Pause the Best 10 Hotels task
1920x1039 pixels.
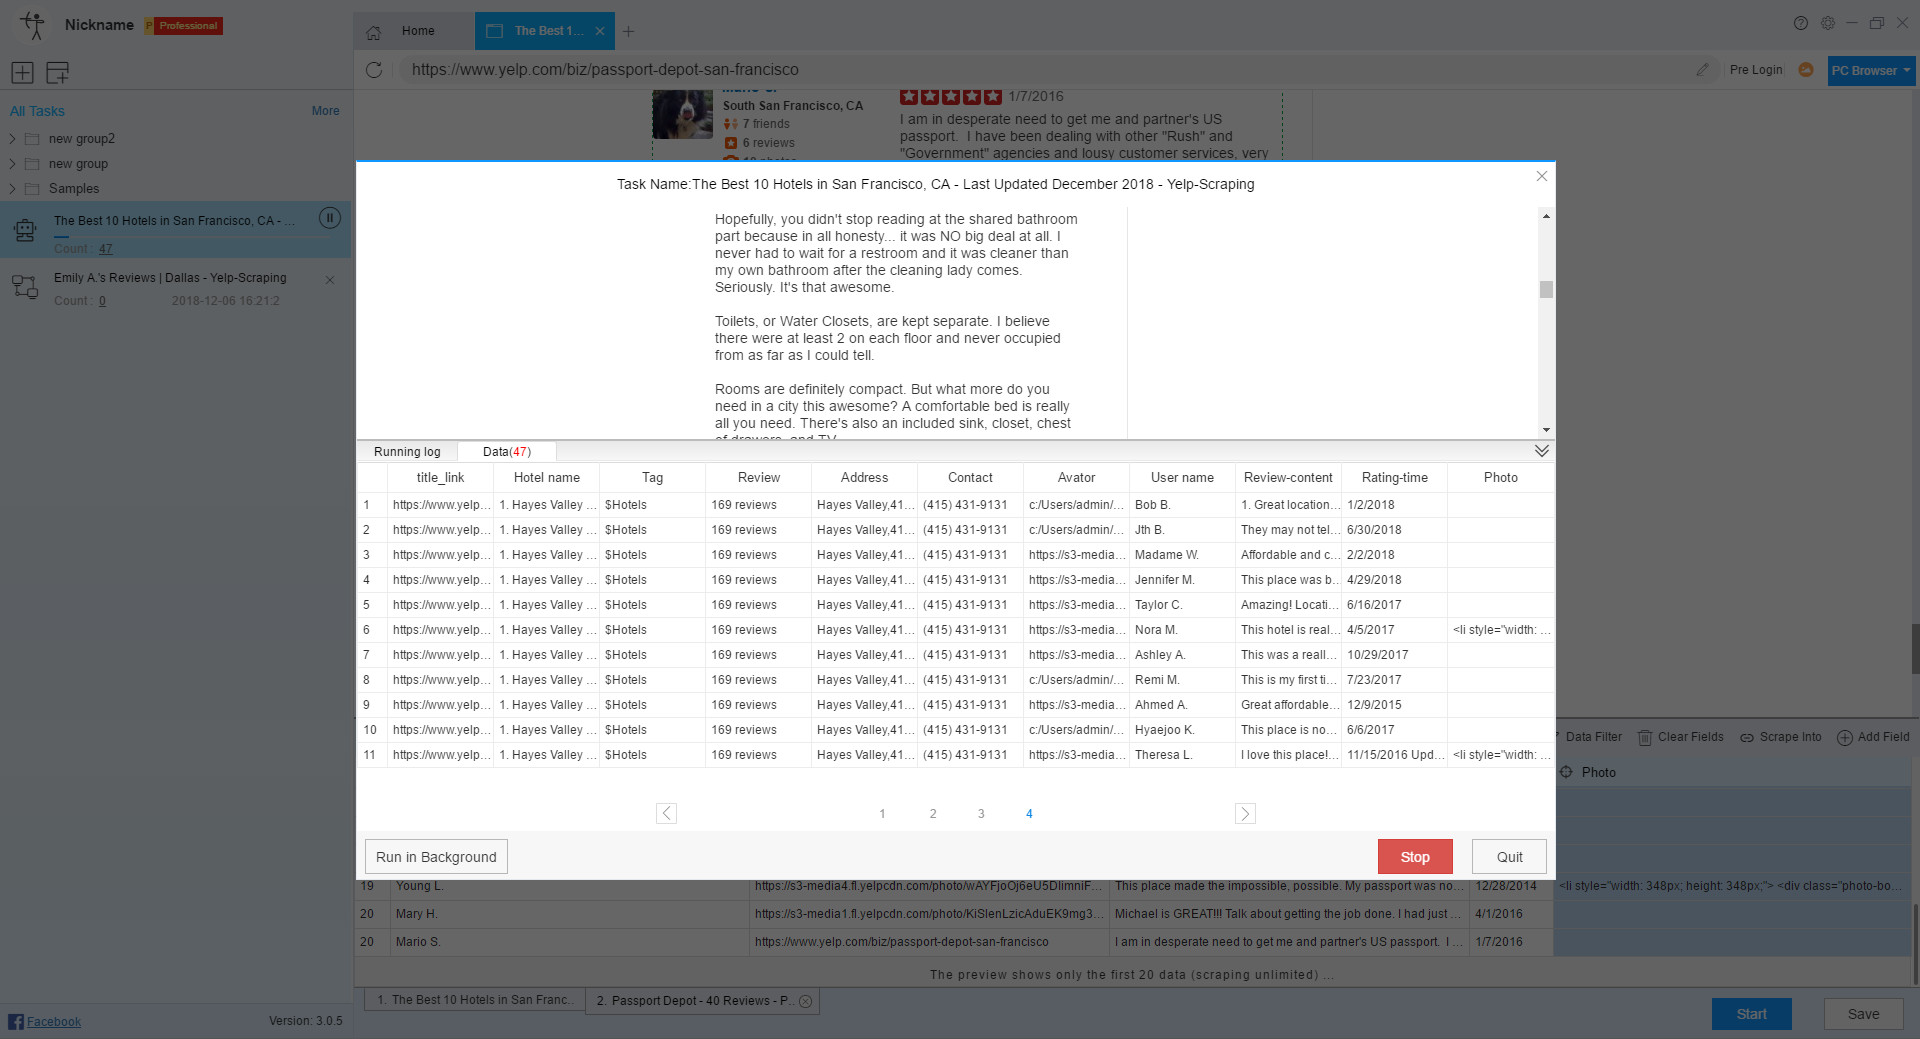329,218
